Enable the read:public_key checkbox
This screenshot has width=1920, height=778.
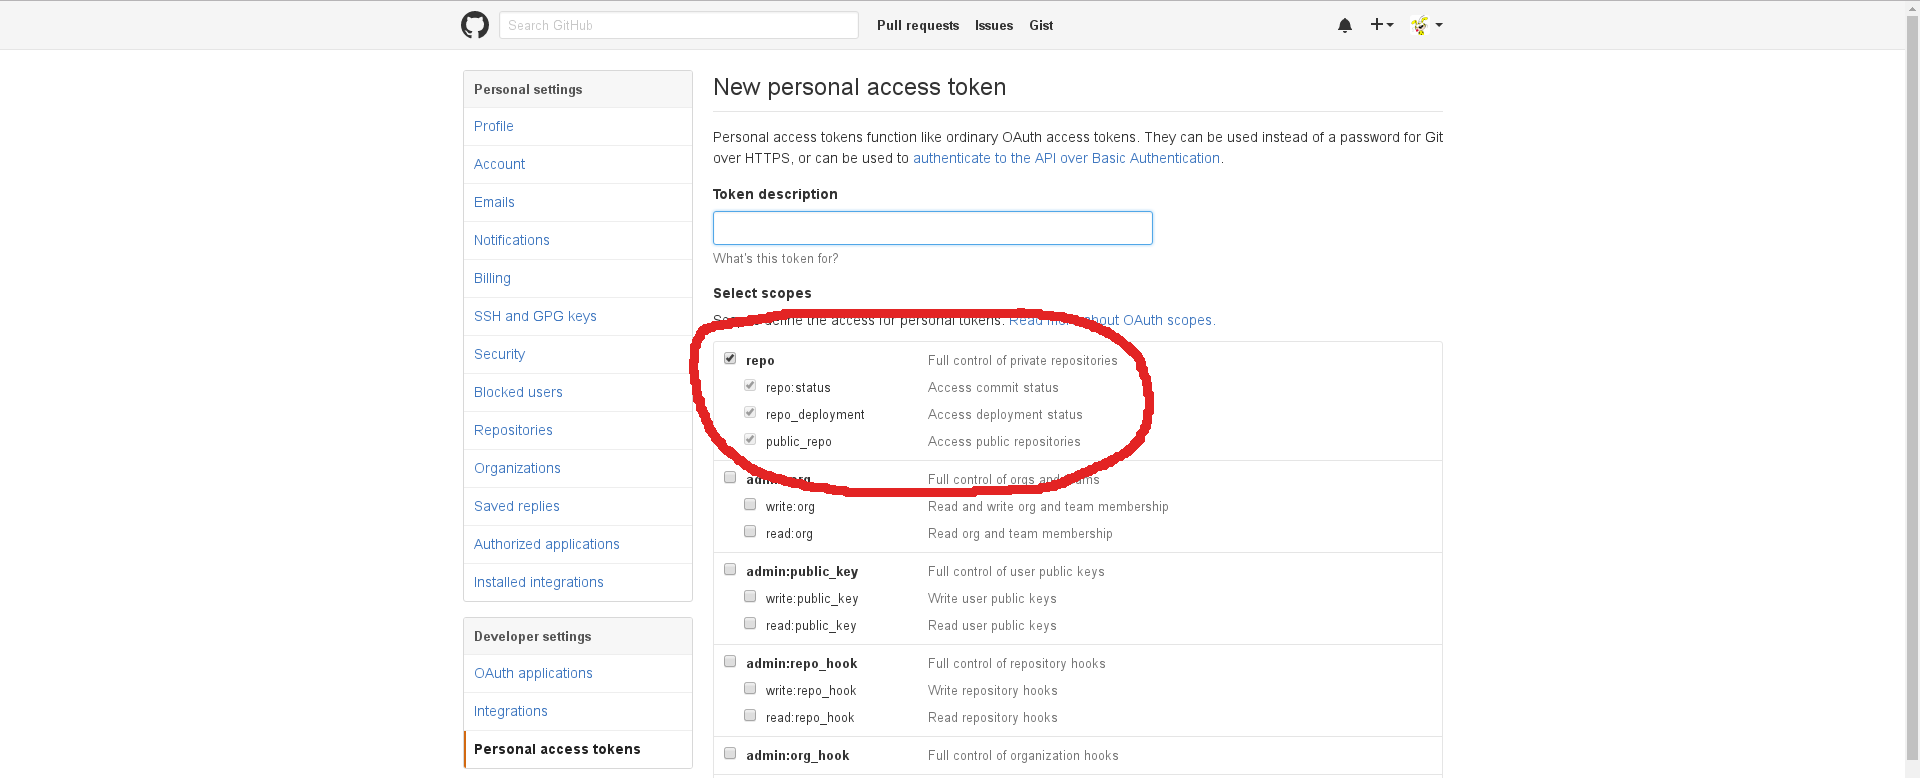[750, 623]
